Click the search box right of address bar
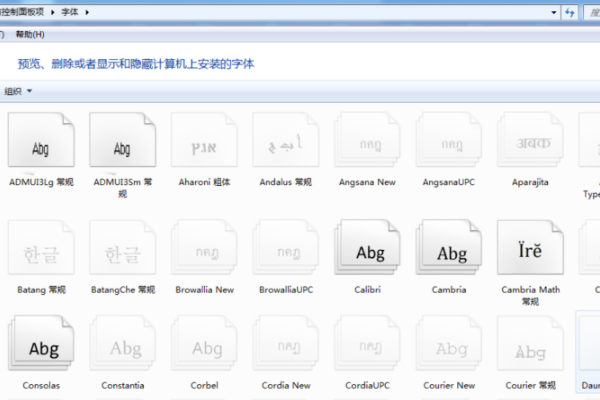The image size is (600, 400). tap(592, 13)
